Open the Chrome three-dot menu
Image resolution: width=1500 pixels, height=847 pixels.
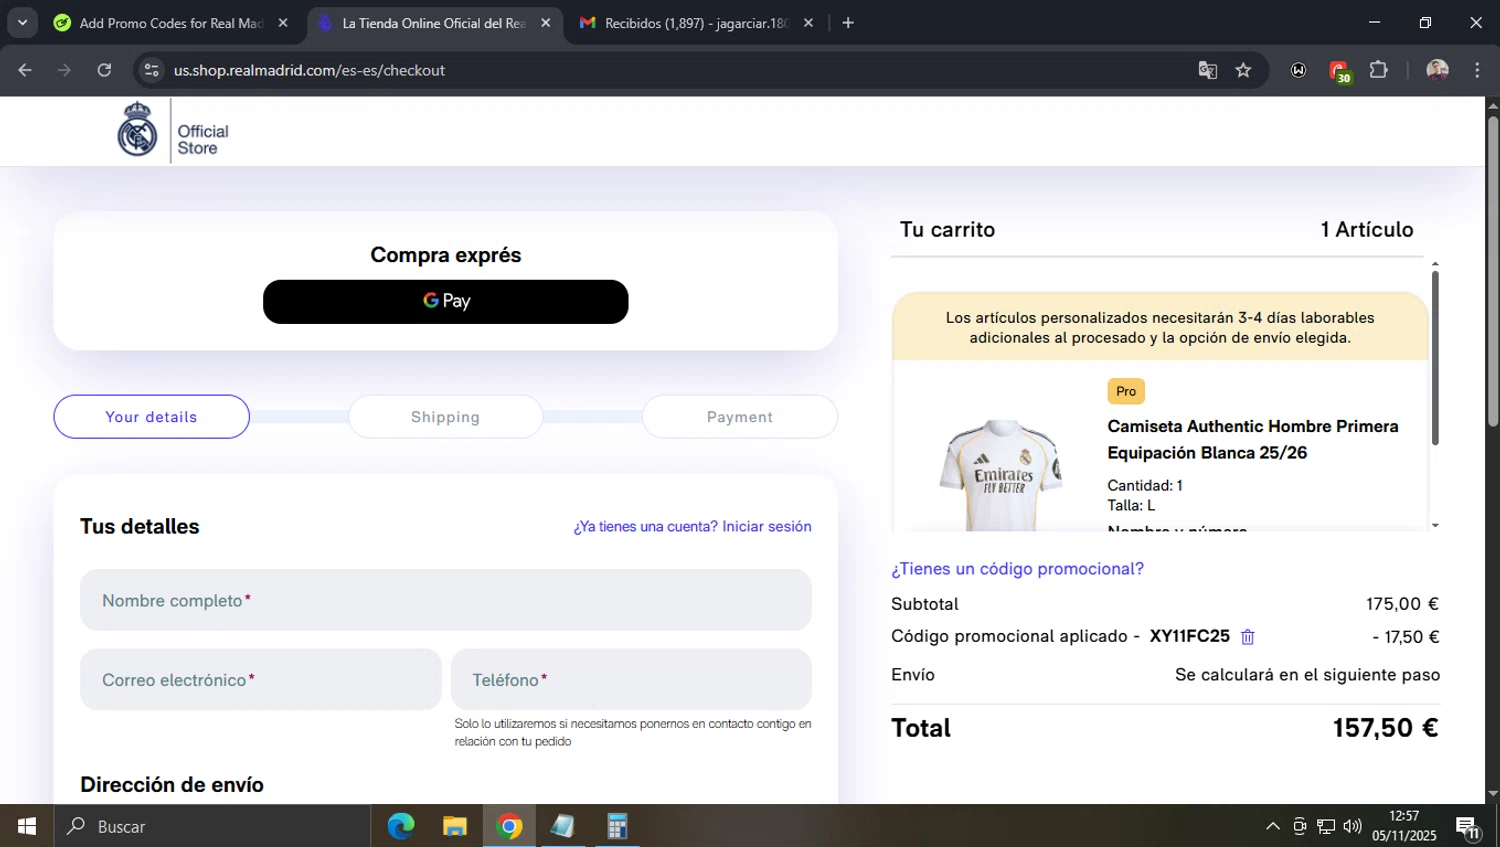point(1477,70)
